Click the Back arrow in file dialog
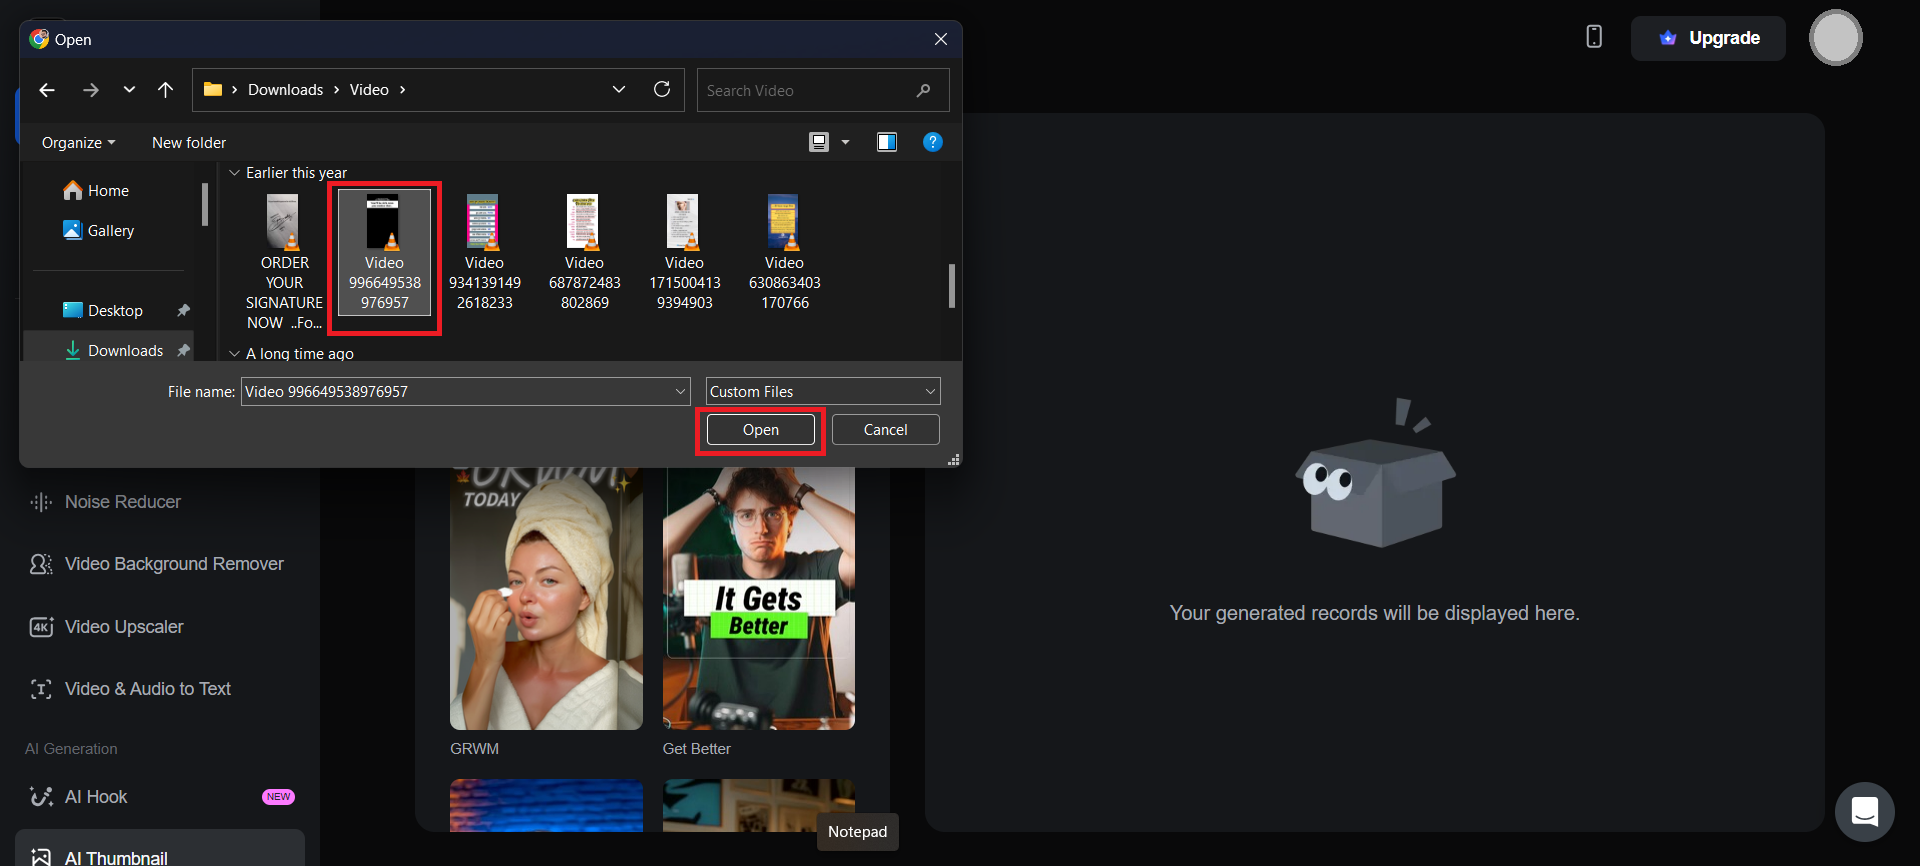The height and width of the screenshot is (866, 1920). [x=47, y=90]
